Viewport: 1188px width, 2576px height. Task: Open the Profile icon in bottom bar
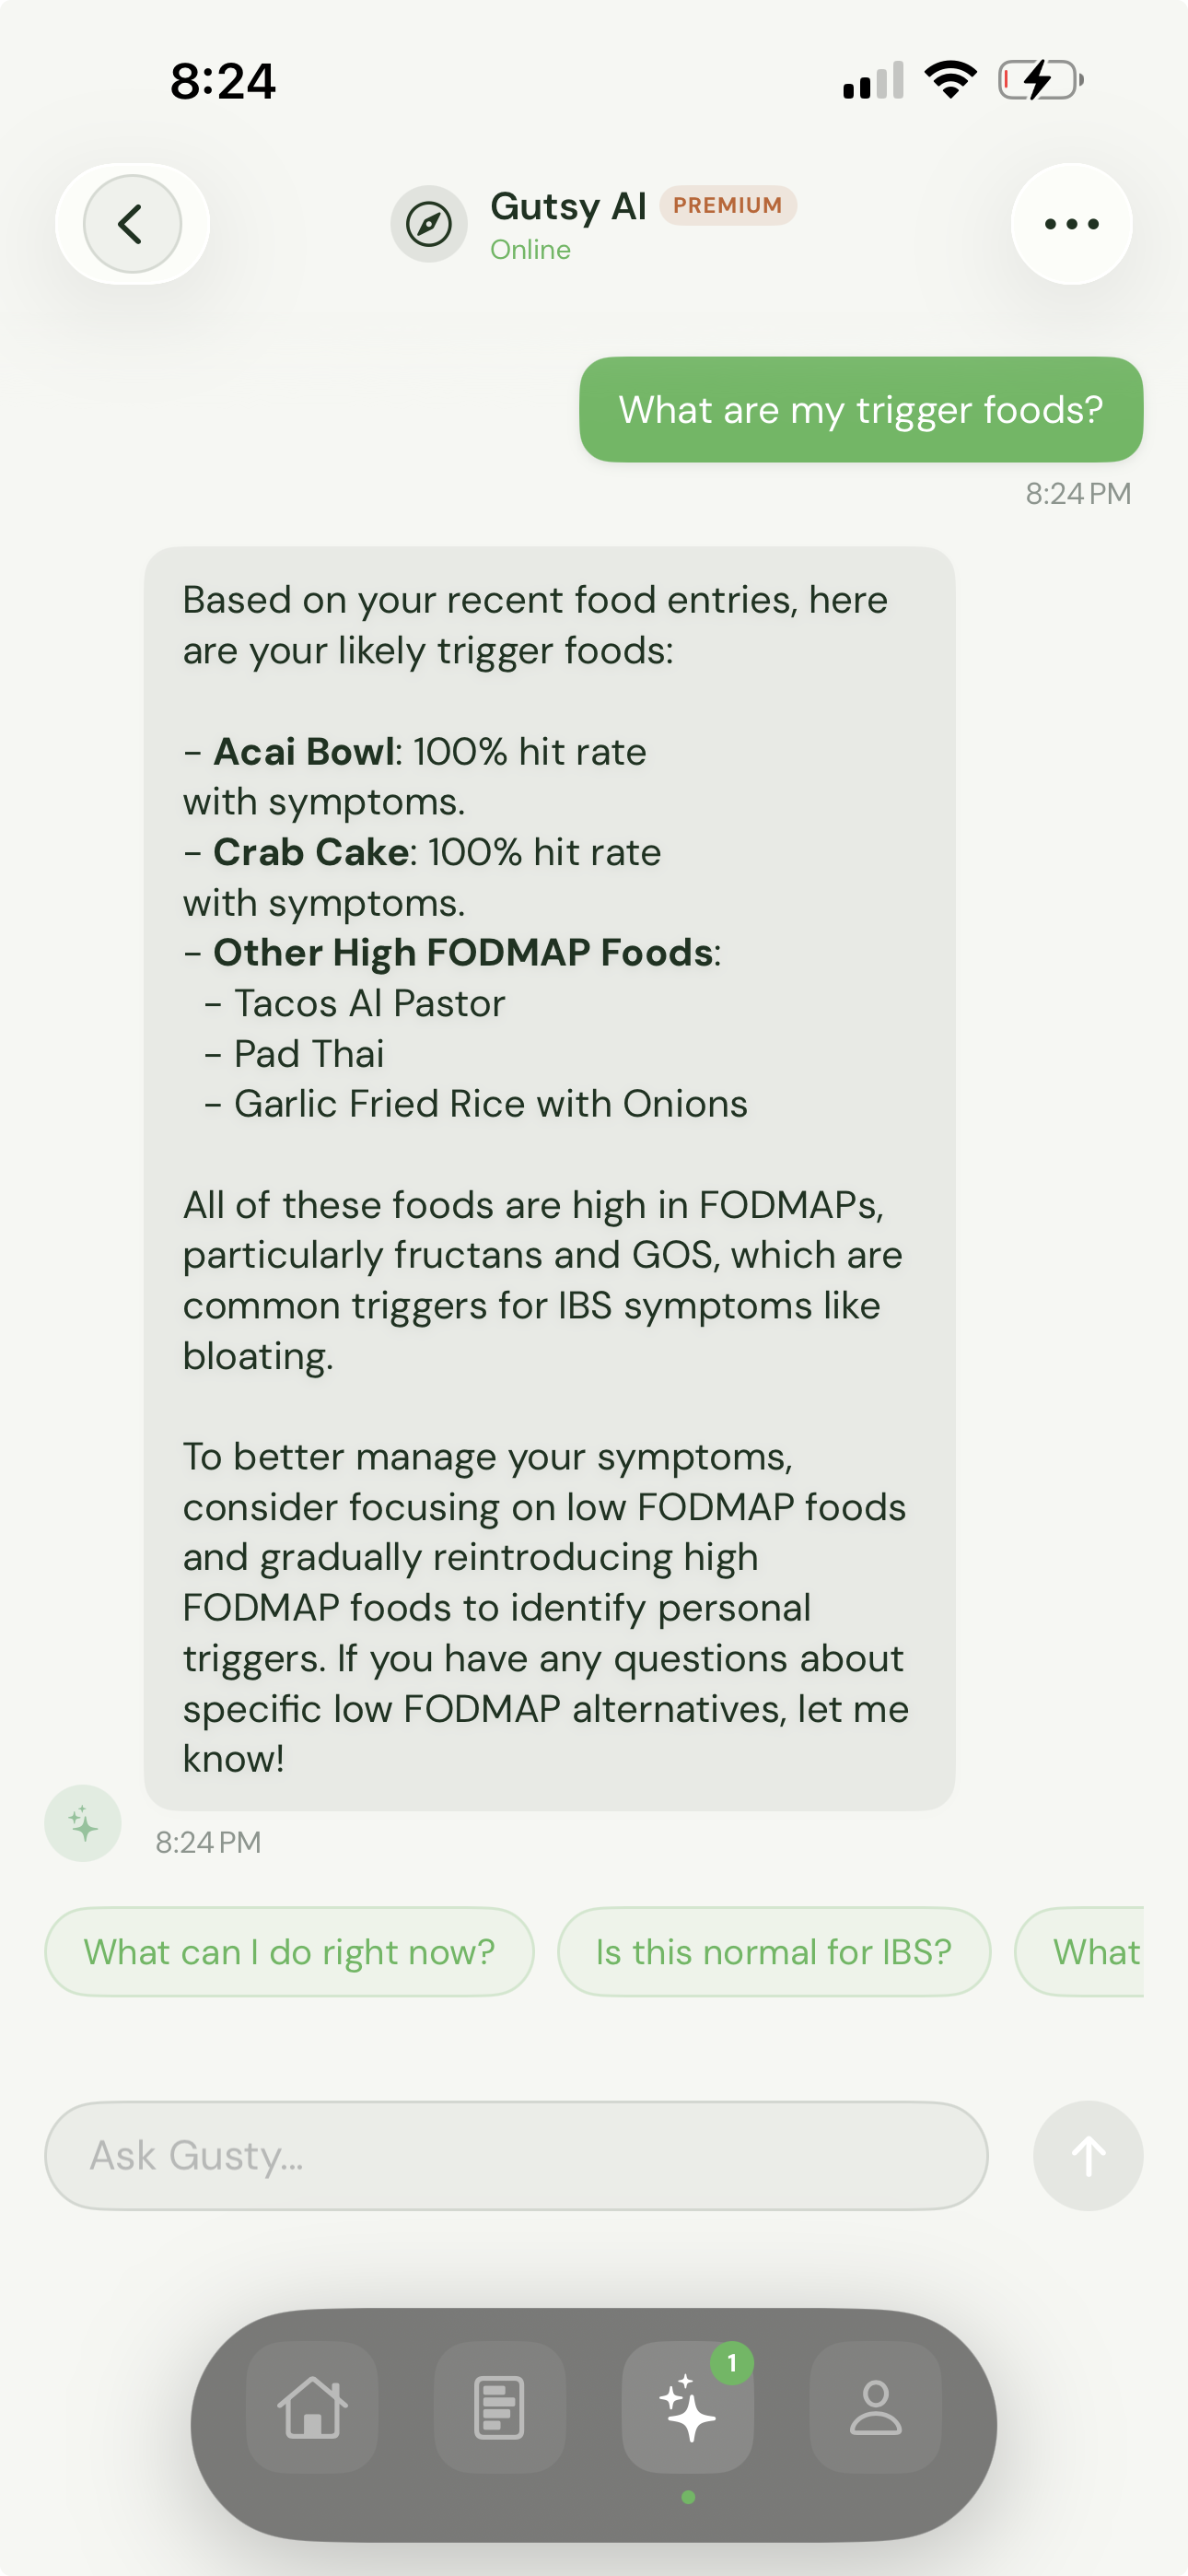tap(875, 2404)
